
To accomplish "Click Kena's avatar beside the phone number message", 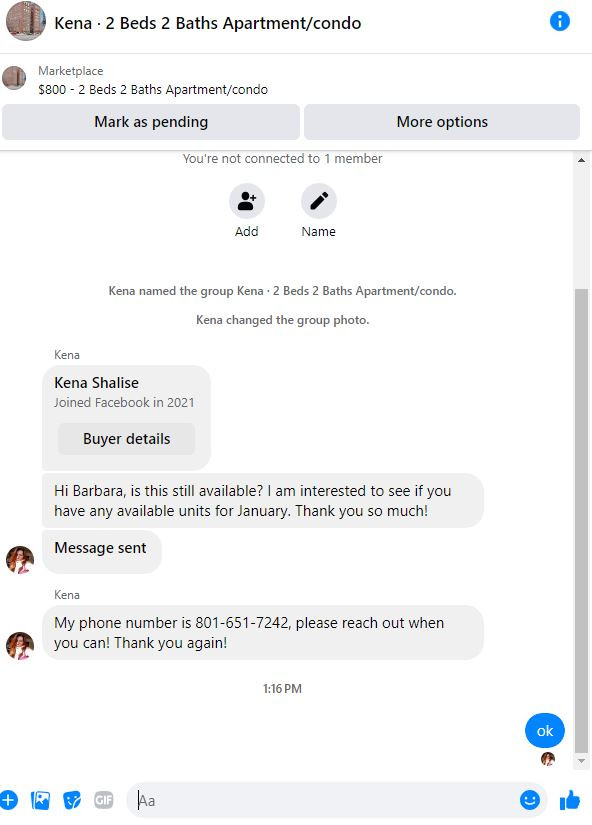I will 20,646.
